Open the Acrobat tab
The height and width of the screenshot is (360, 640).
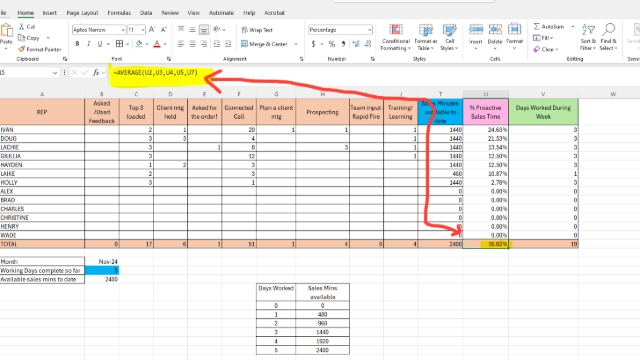coord(274,13)
